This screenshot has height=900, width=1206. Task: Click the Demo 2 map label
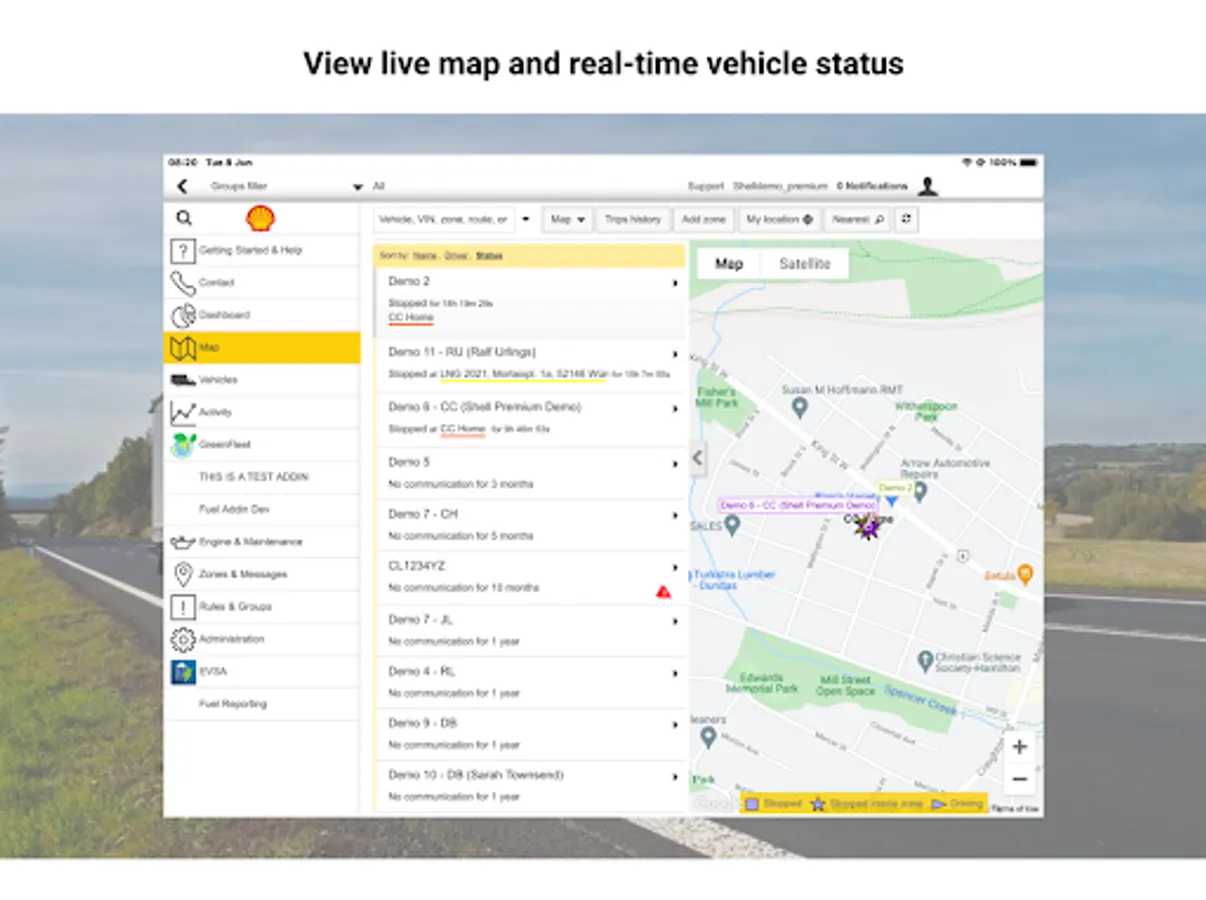pos(896,488)
